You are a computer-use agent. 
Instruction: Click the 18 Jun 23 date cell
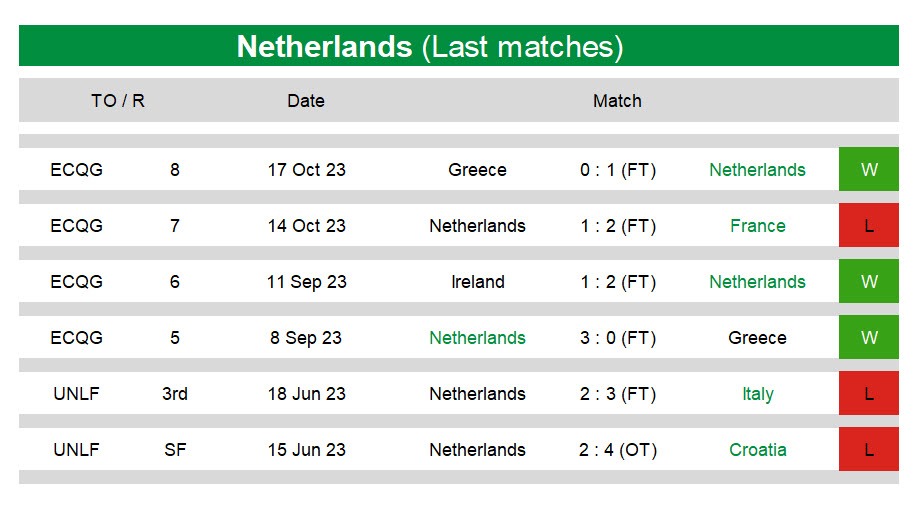[x=306, y=394]
